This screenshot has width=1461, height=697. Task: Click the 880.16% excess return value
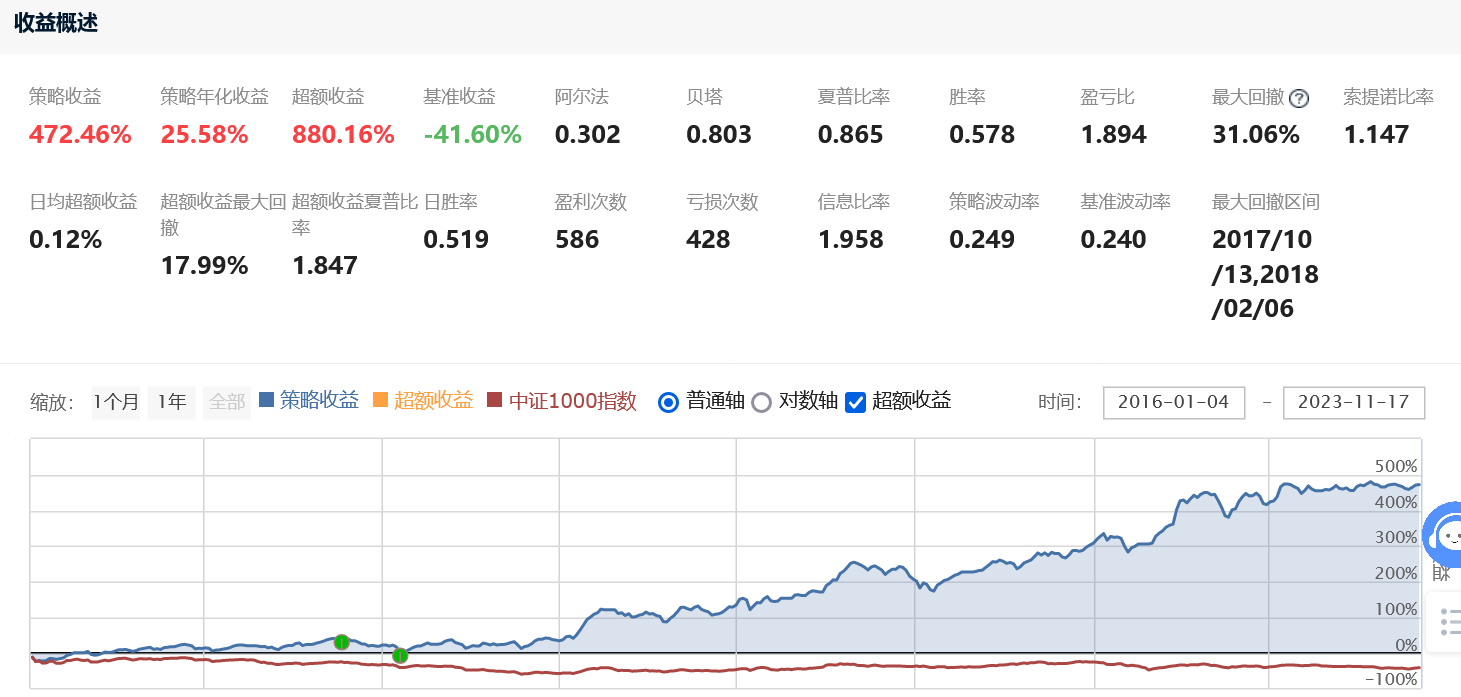point(343,135)
